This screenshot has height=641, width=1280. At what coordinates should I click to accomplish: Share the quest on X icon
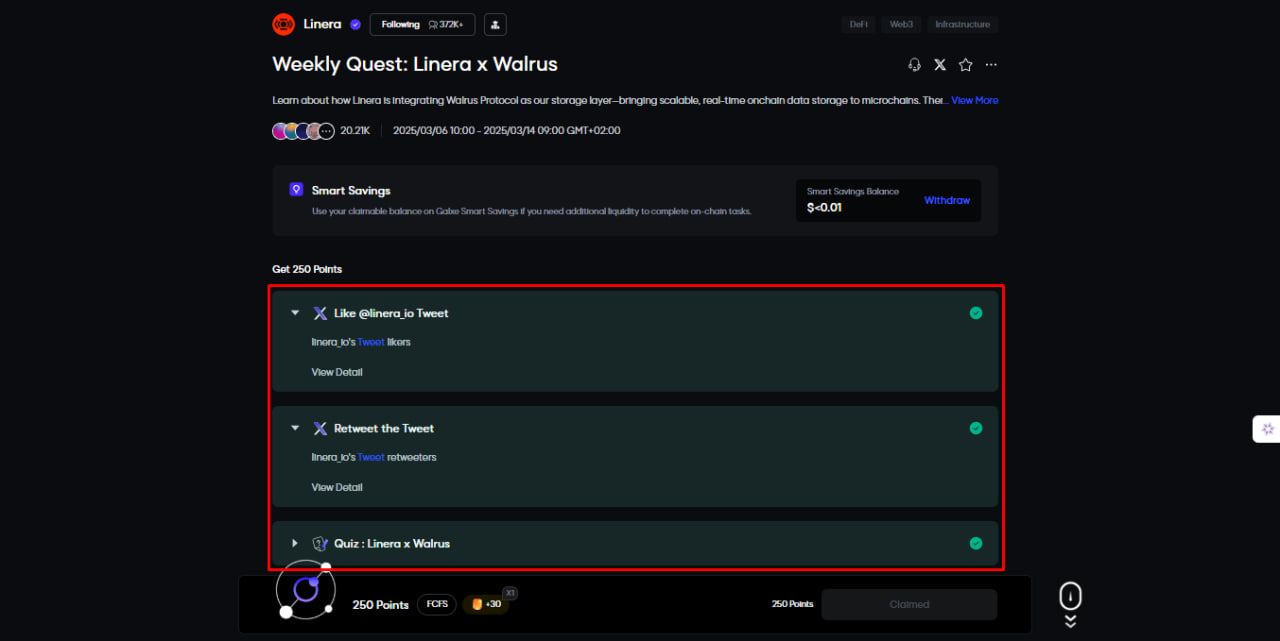click(x=940, y=64)
